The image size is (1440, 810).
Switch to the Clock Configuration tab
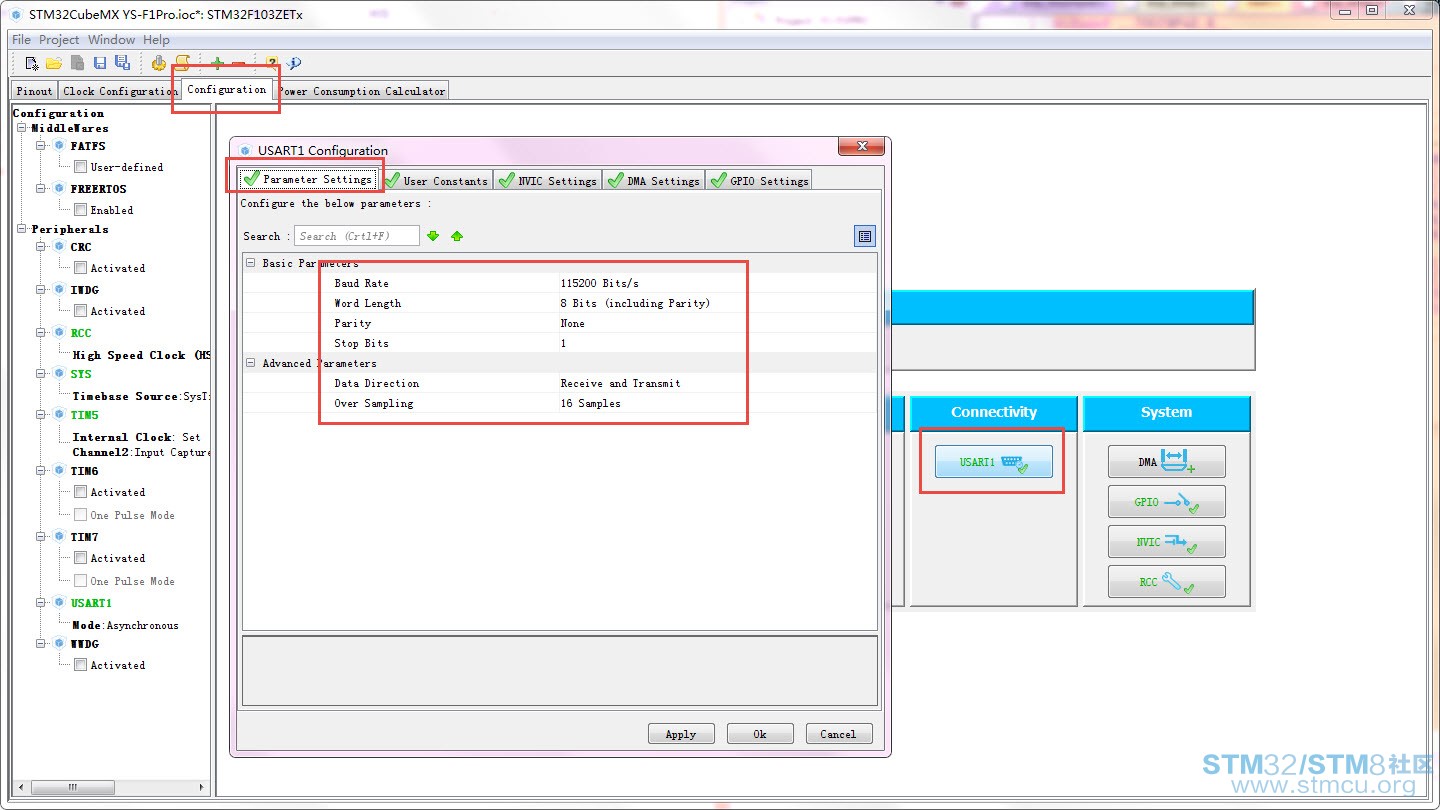click(x=120, y=91)
